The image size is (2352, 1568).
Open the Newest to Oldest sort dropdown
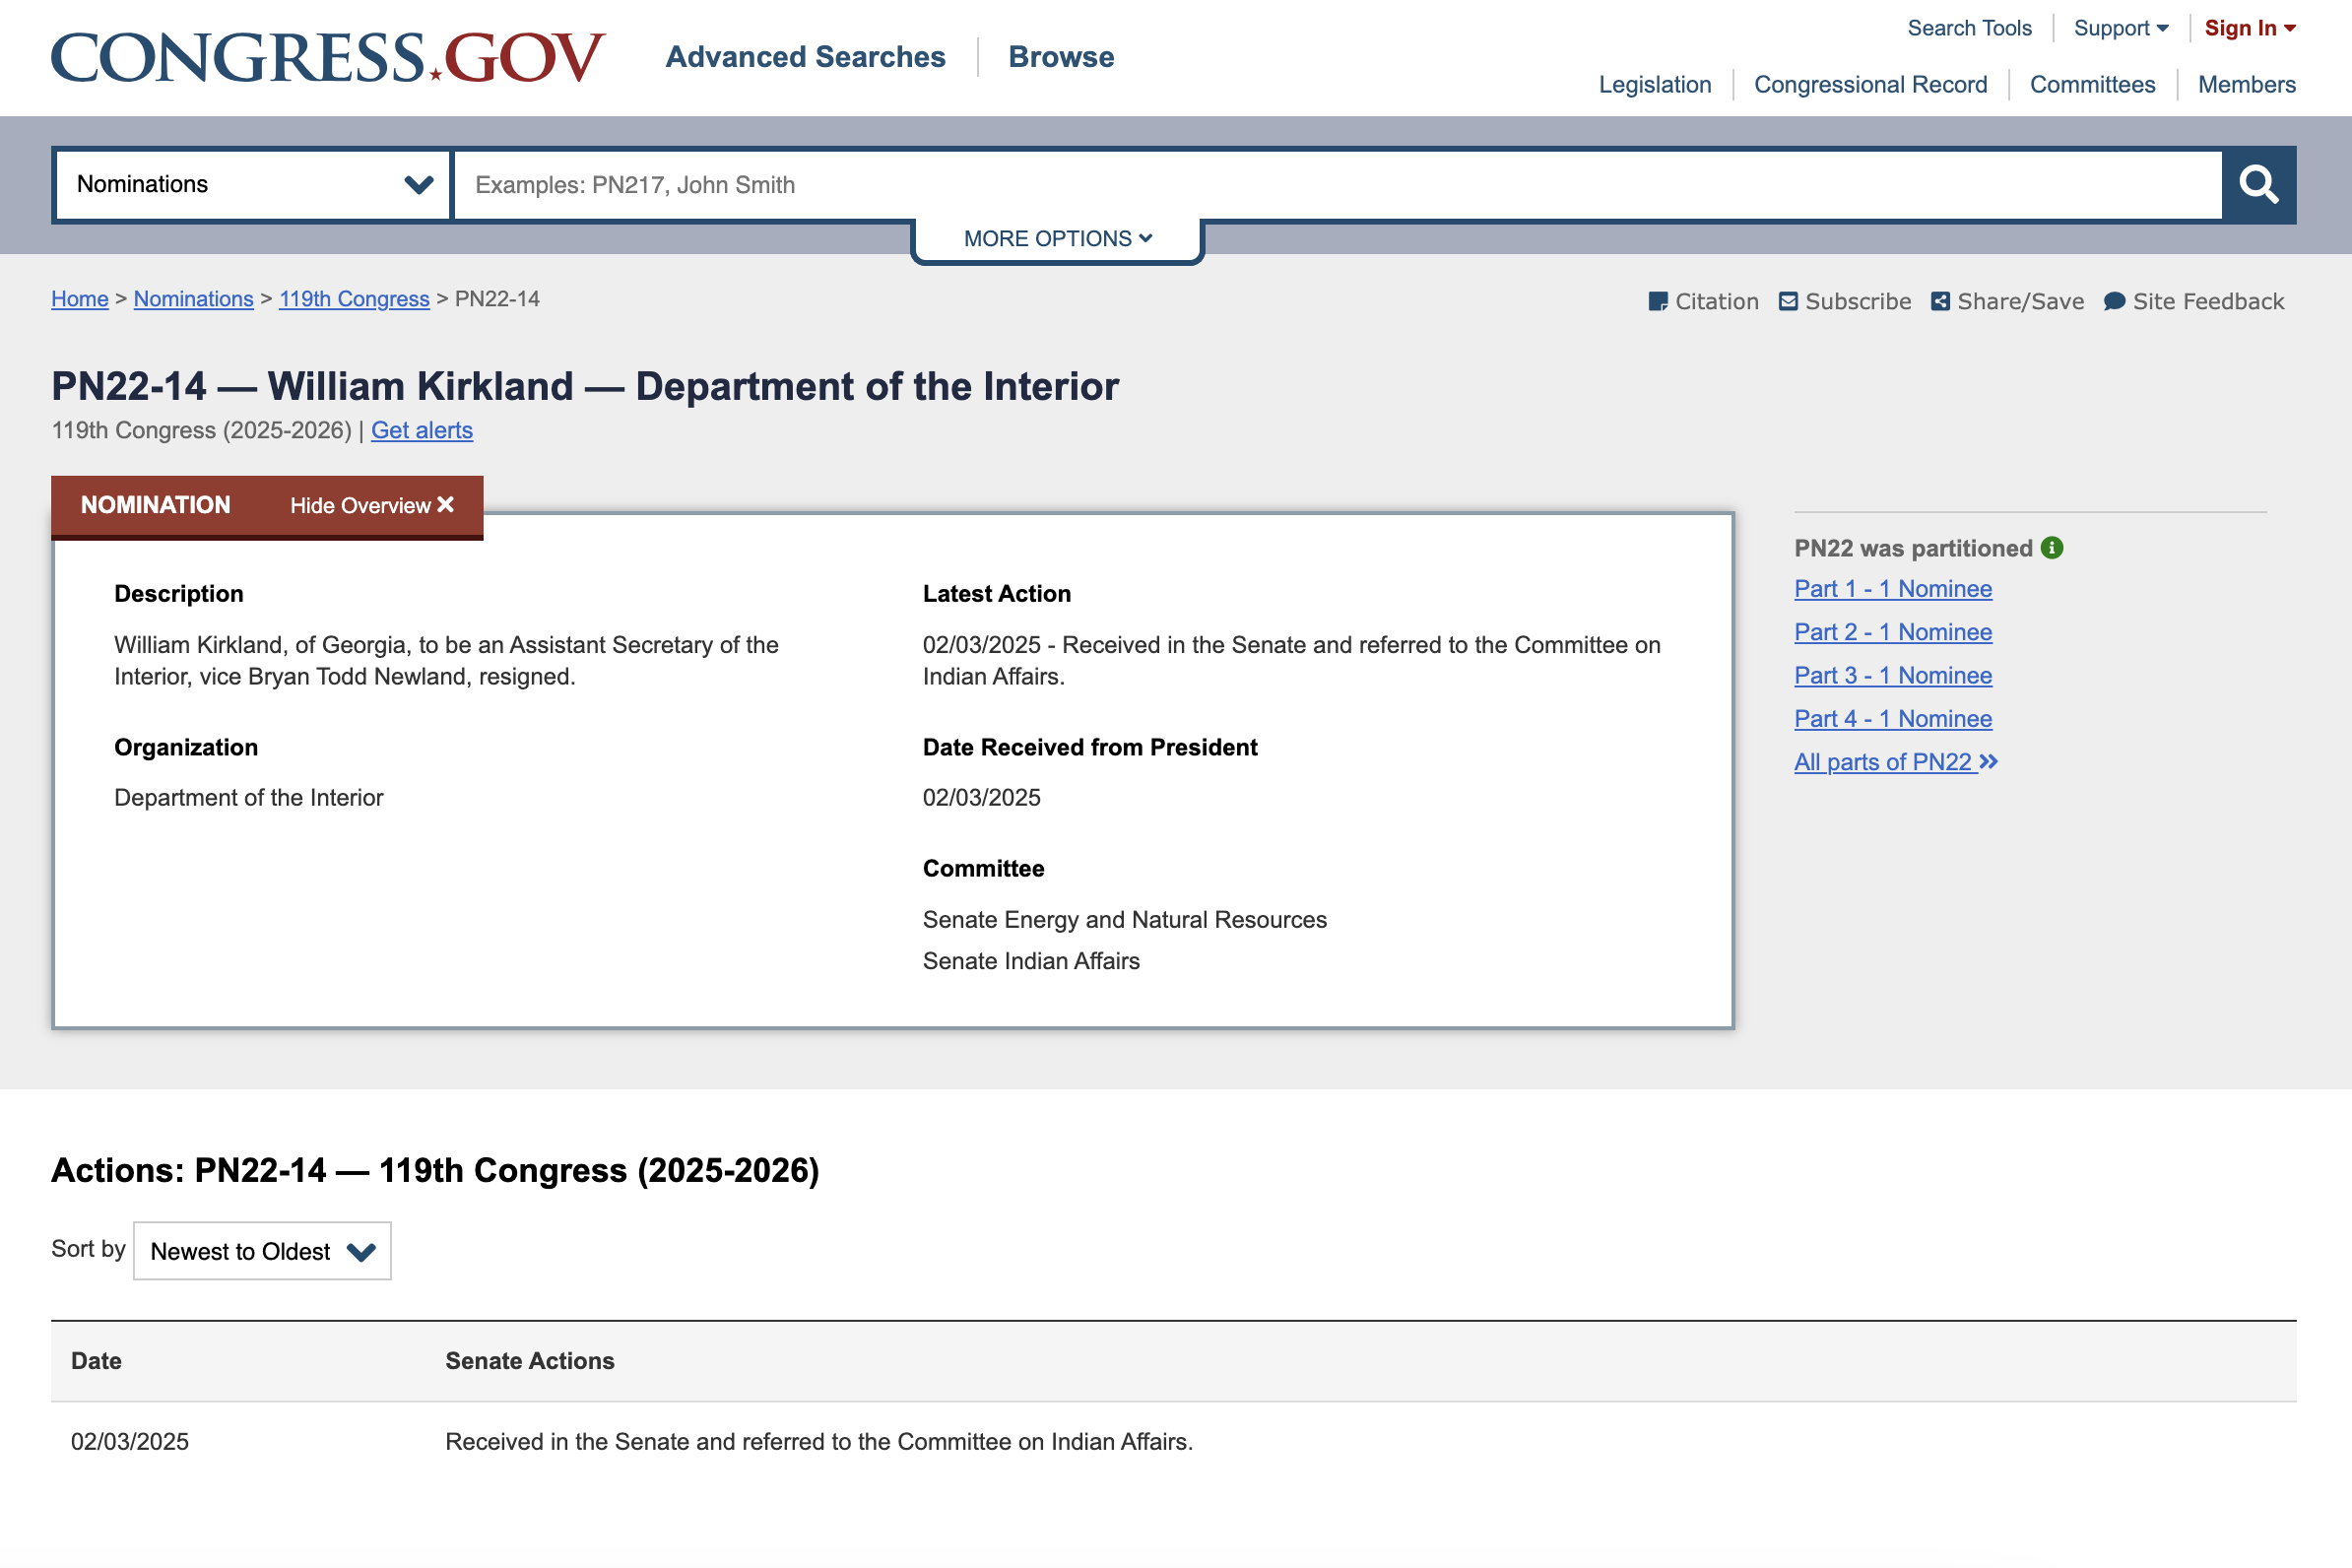262,1251
